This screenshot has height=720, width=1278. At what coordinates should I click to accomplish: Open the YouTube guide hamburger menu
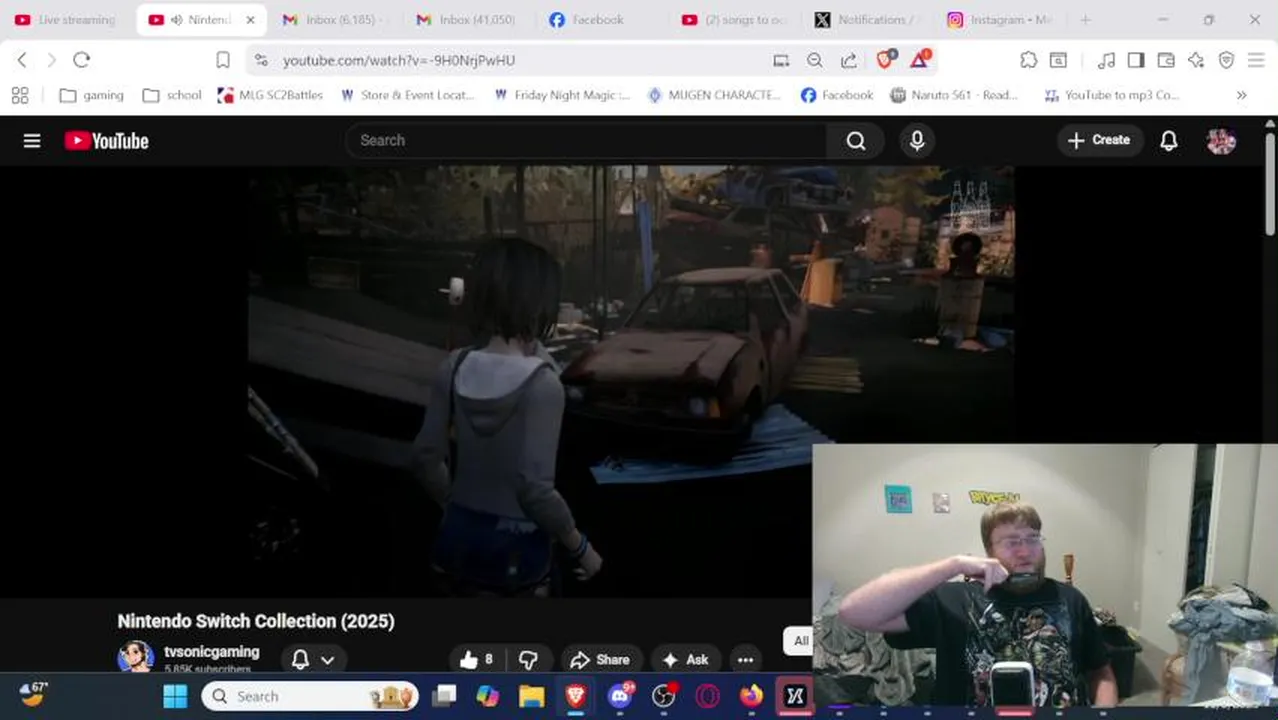pos(32,141)
